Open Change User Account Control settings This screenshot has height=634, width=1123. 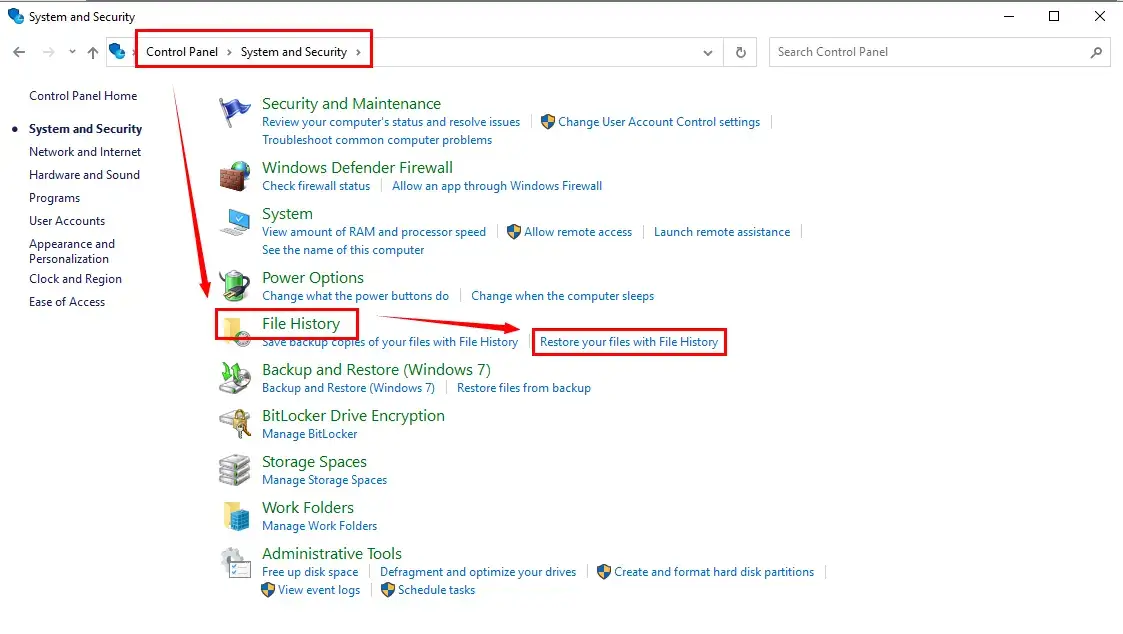[x=659, y=122]
